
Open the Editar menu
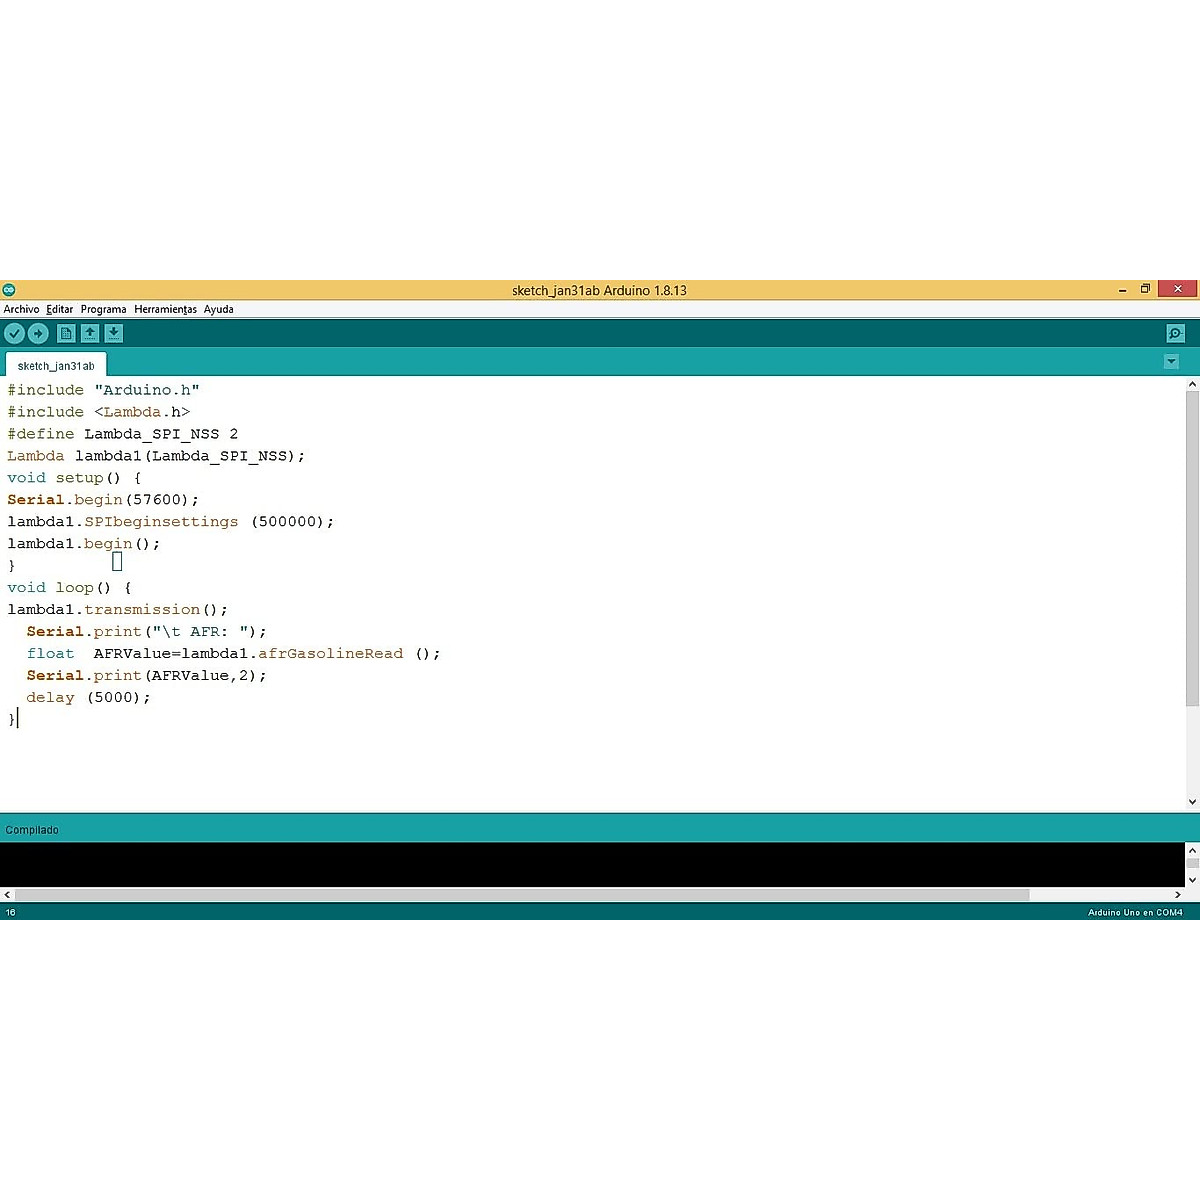[59, 309]
